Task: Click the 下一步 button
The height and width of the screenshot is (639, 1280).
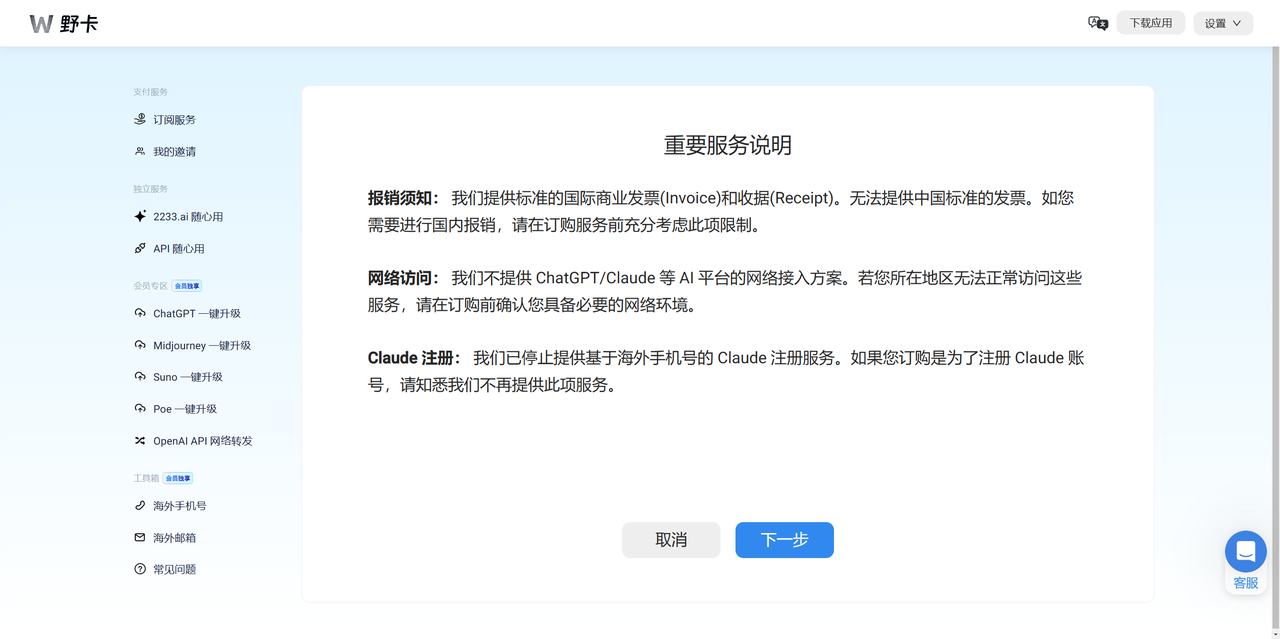Action: pos(785,540)
